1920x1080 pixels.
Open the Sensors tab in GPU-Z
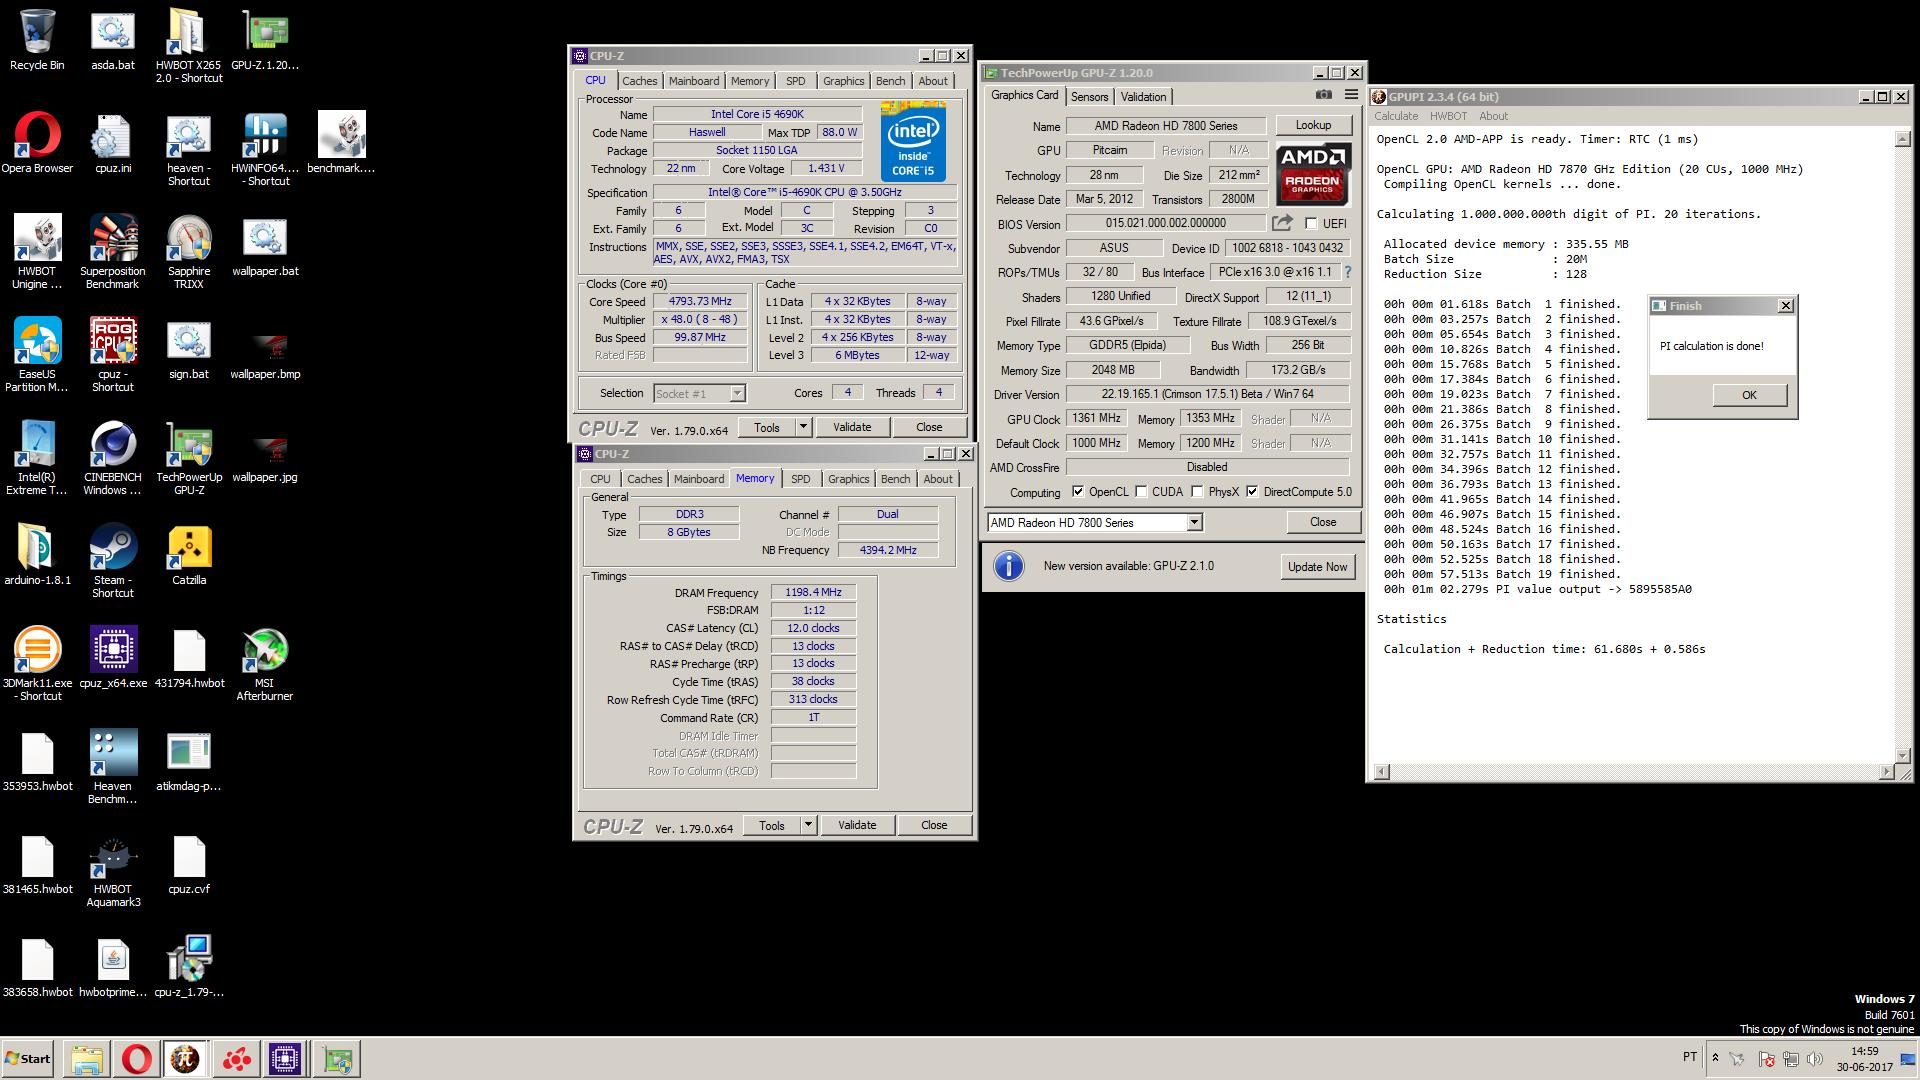[1090, 97]
